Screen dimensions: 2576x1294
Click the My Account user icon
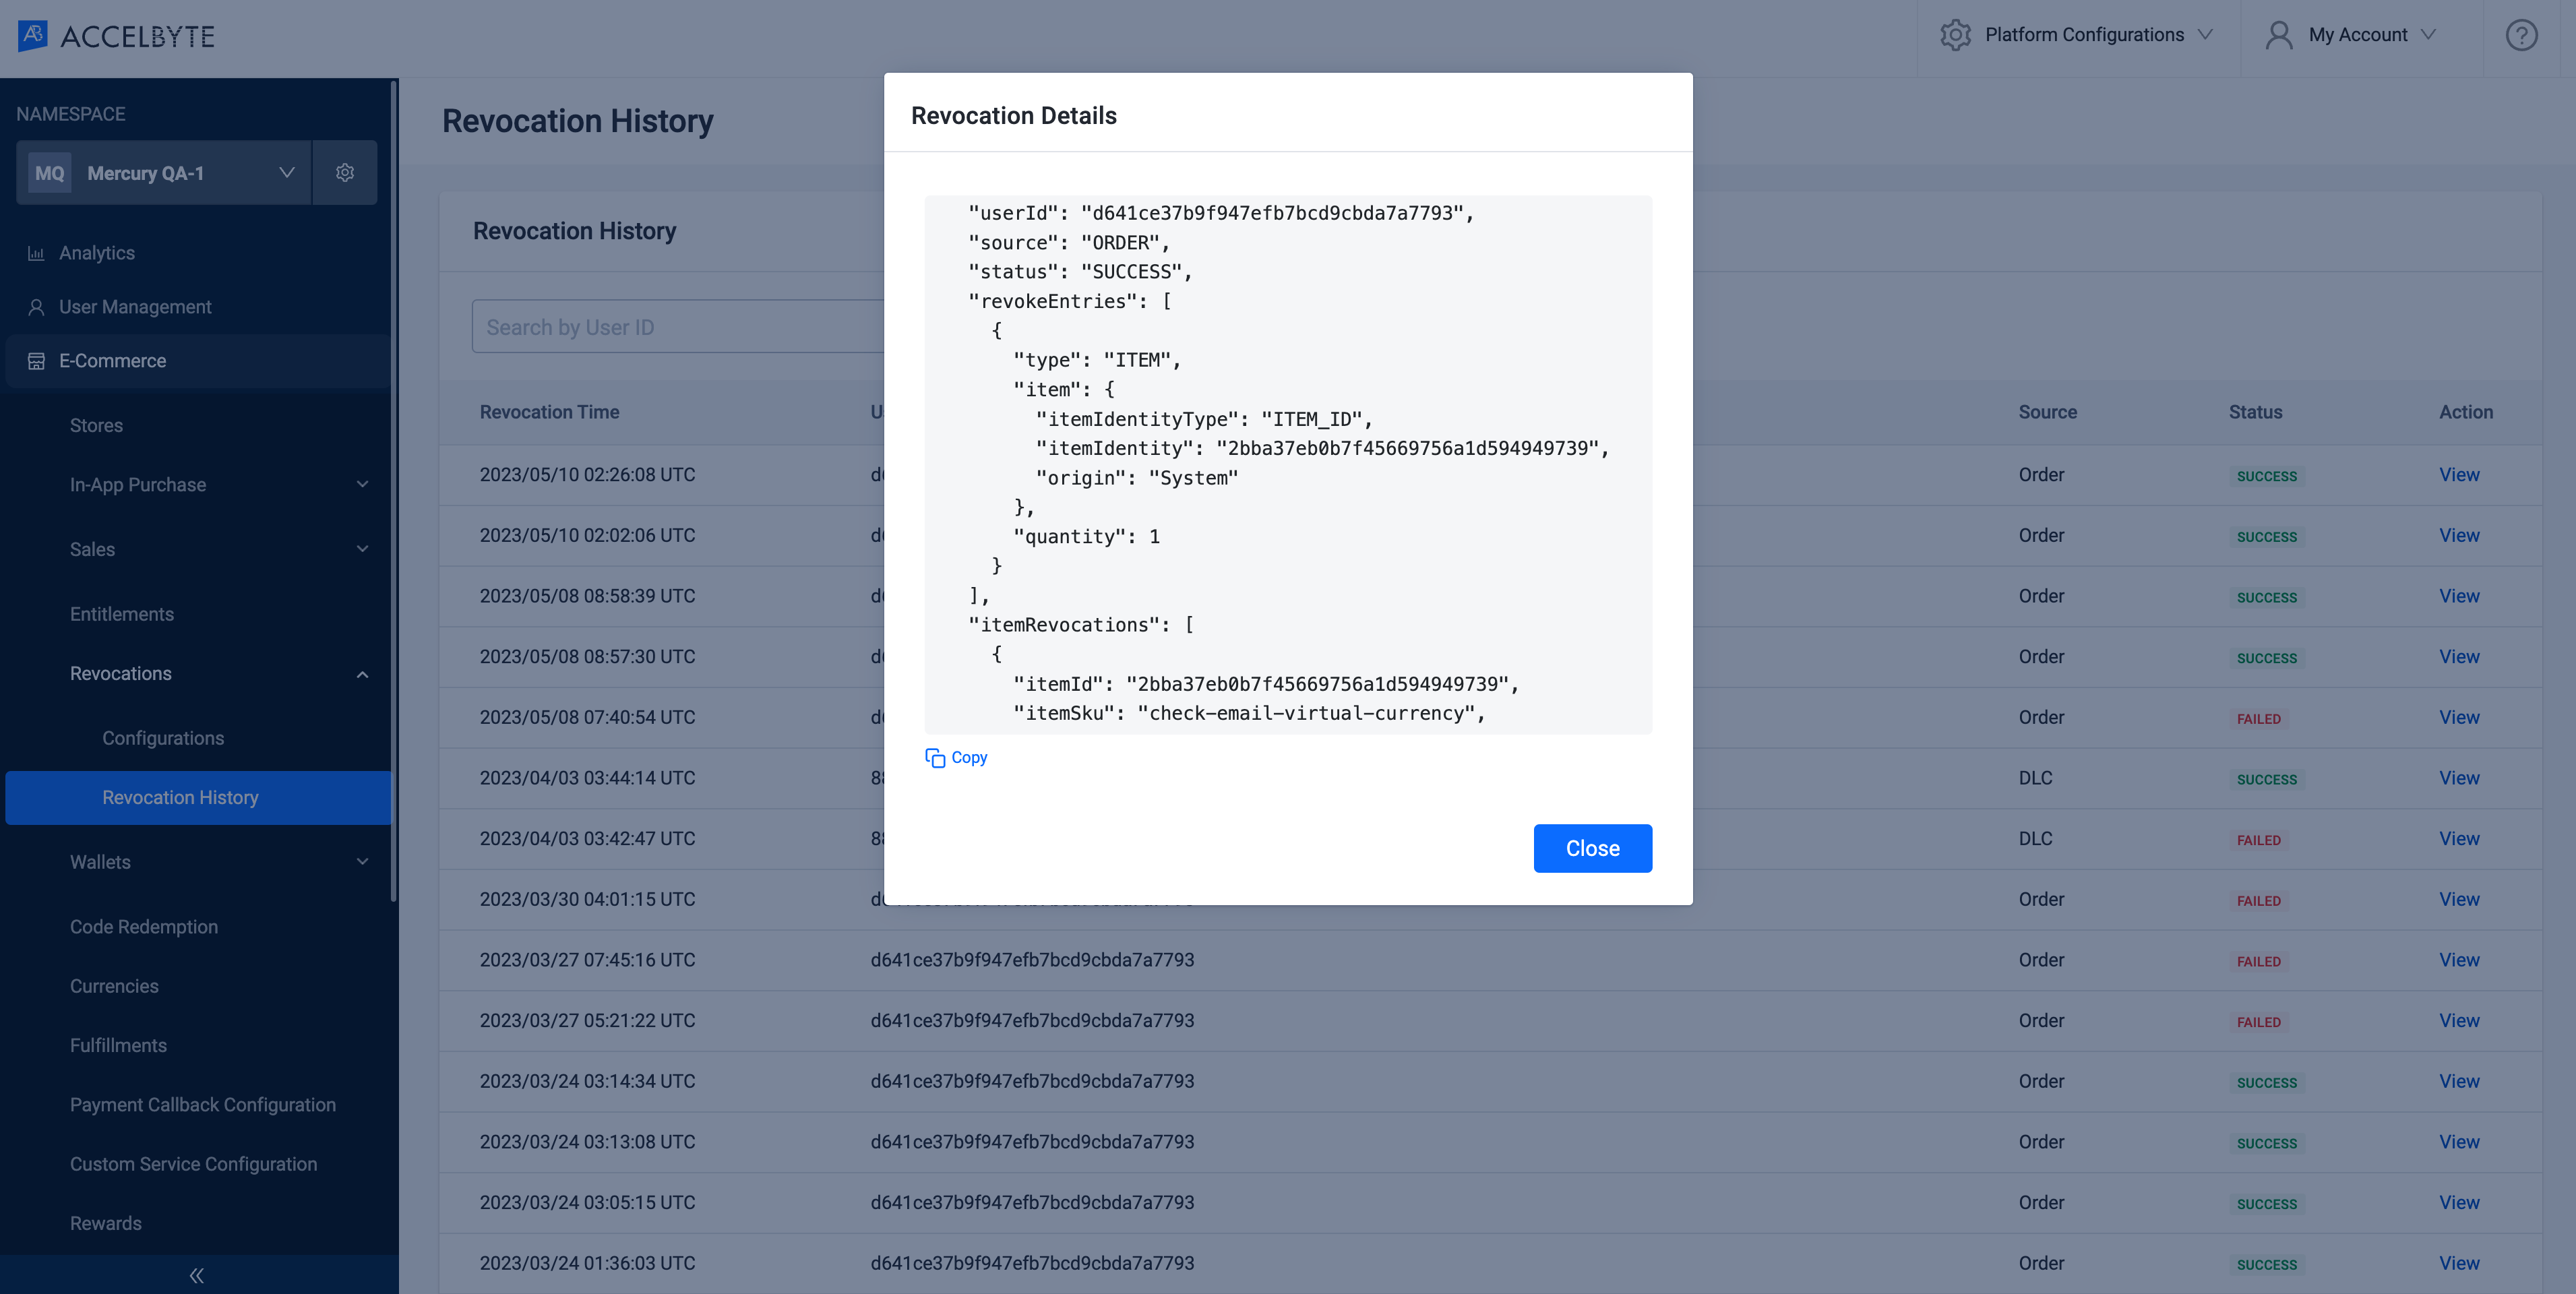2278,35
